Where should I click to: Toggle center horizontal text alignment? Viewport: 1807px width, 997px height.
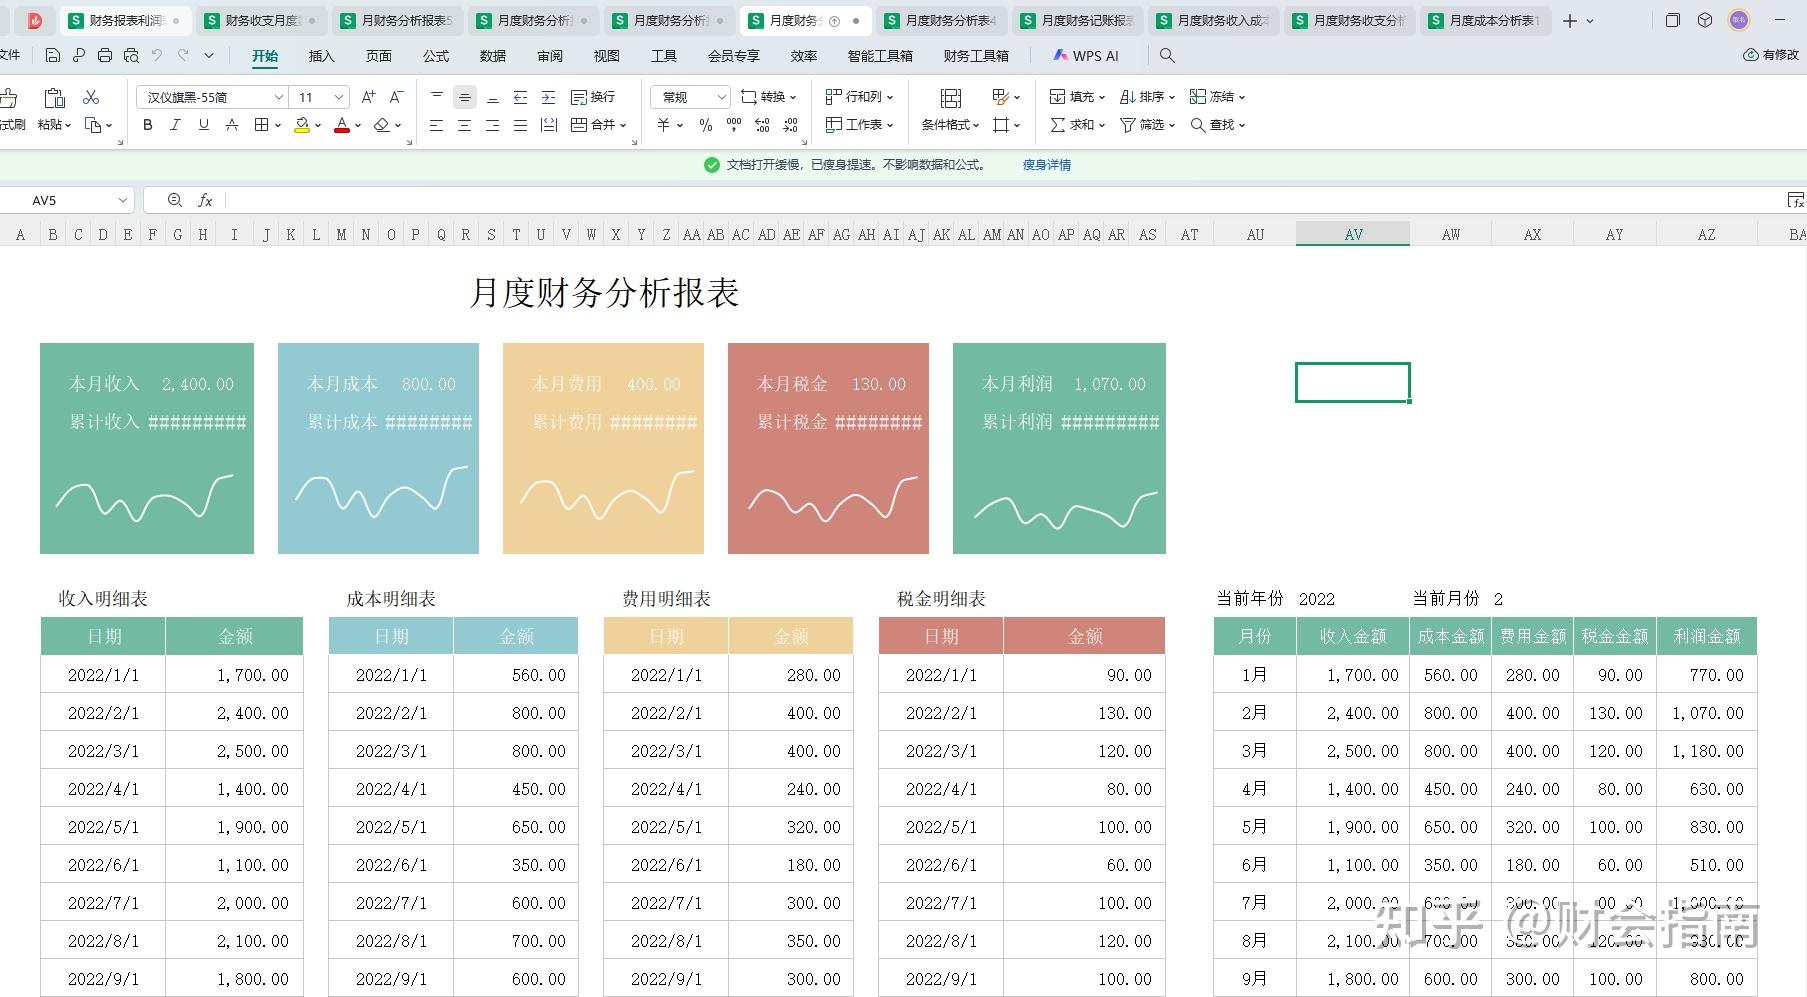tap(465, 125)
